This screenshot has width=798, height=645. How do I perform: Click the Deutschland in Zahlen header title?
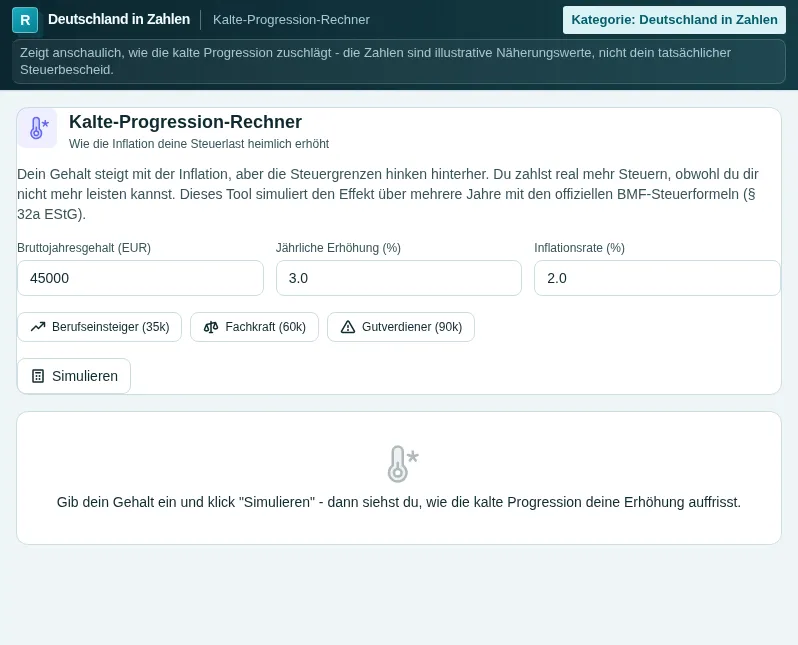pos(119,19)
